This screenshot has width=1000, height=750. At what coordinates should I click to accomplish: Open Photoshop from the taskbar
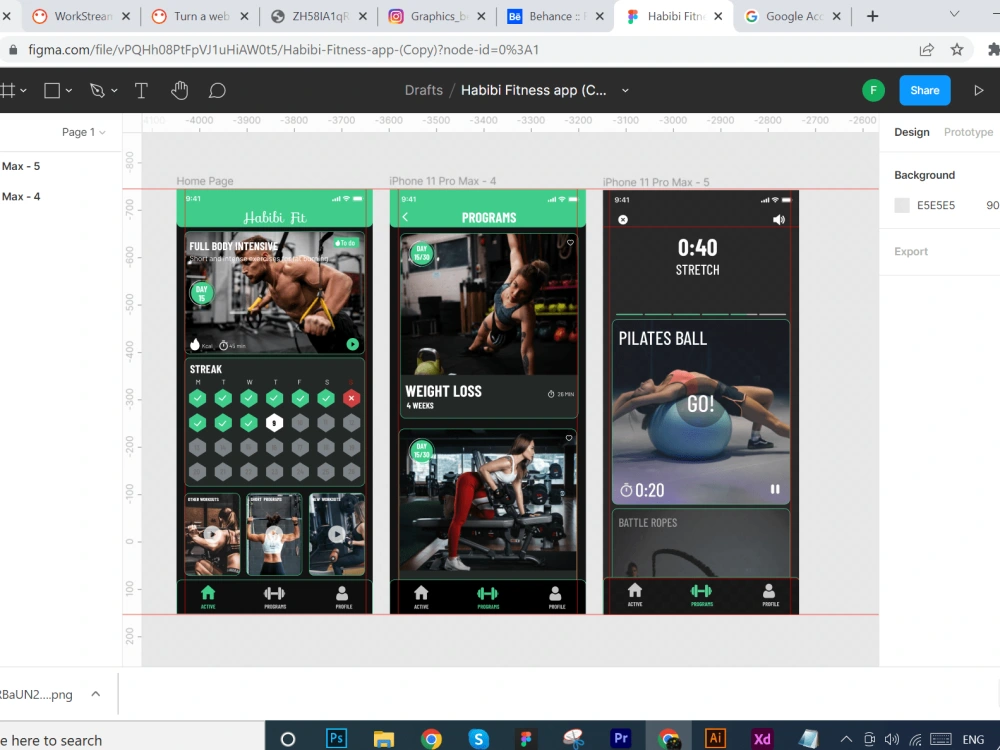pyautogui.click(x=336, y=738)
